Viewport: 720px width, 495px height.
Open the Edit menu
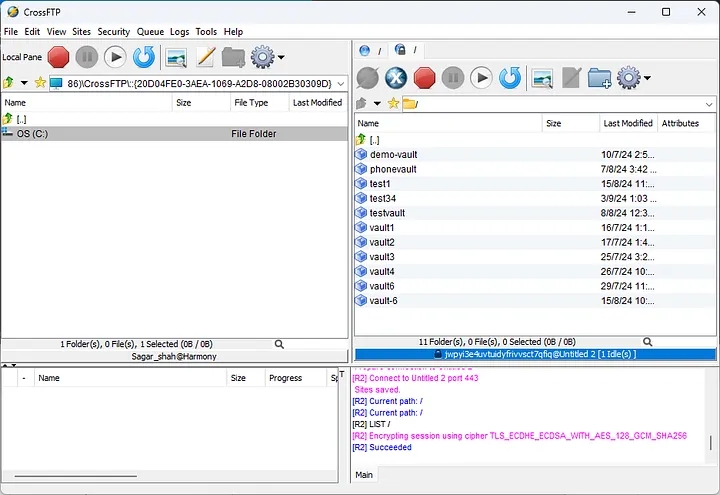click(32, 32)
